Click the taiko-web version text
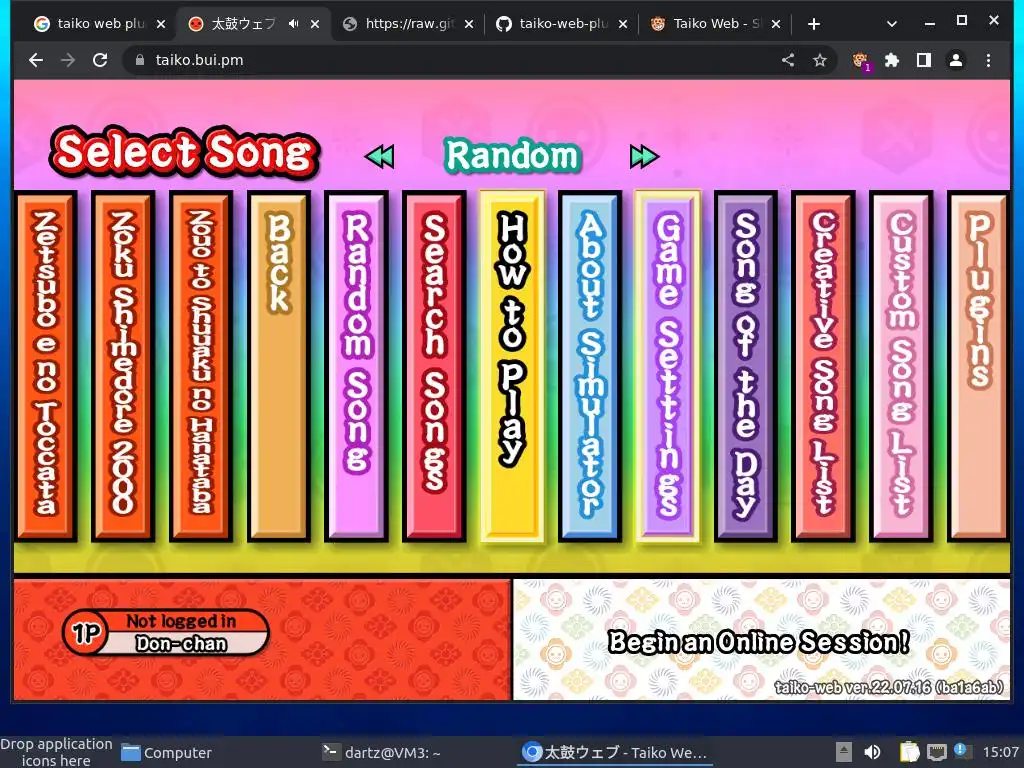The image size is (1024, 768). coord(889,687)
